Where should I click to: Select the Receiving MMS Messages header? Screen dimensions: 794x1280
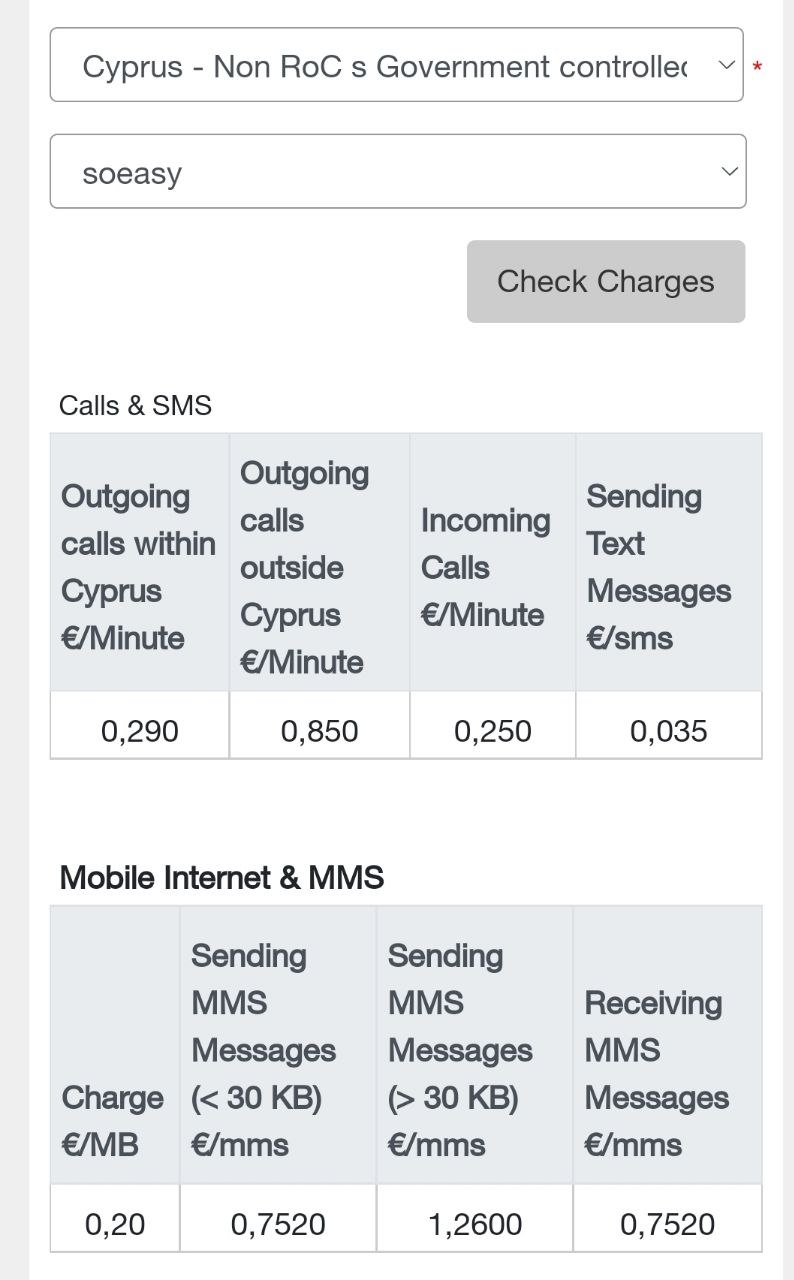click(x=657, y=1074)
